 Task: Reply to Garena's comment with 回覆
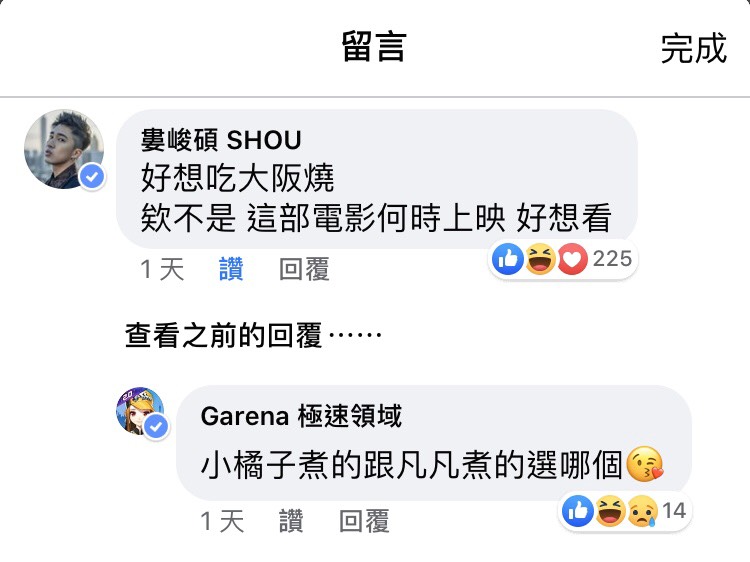364,521
